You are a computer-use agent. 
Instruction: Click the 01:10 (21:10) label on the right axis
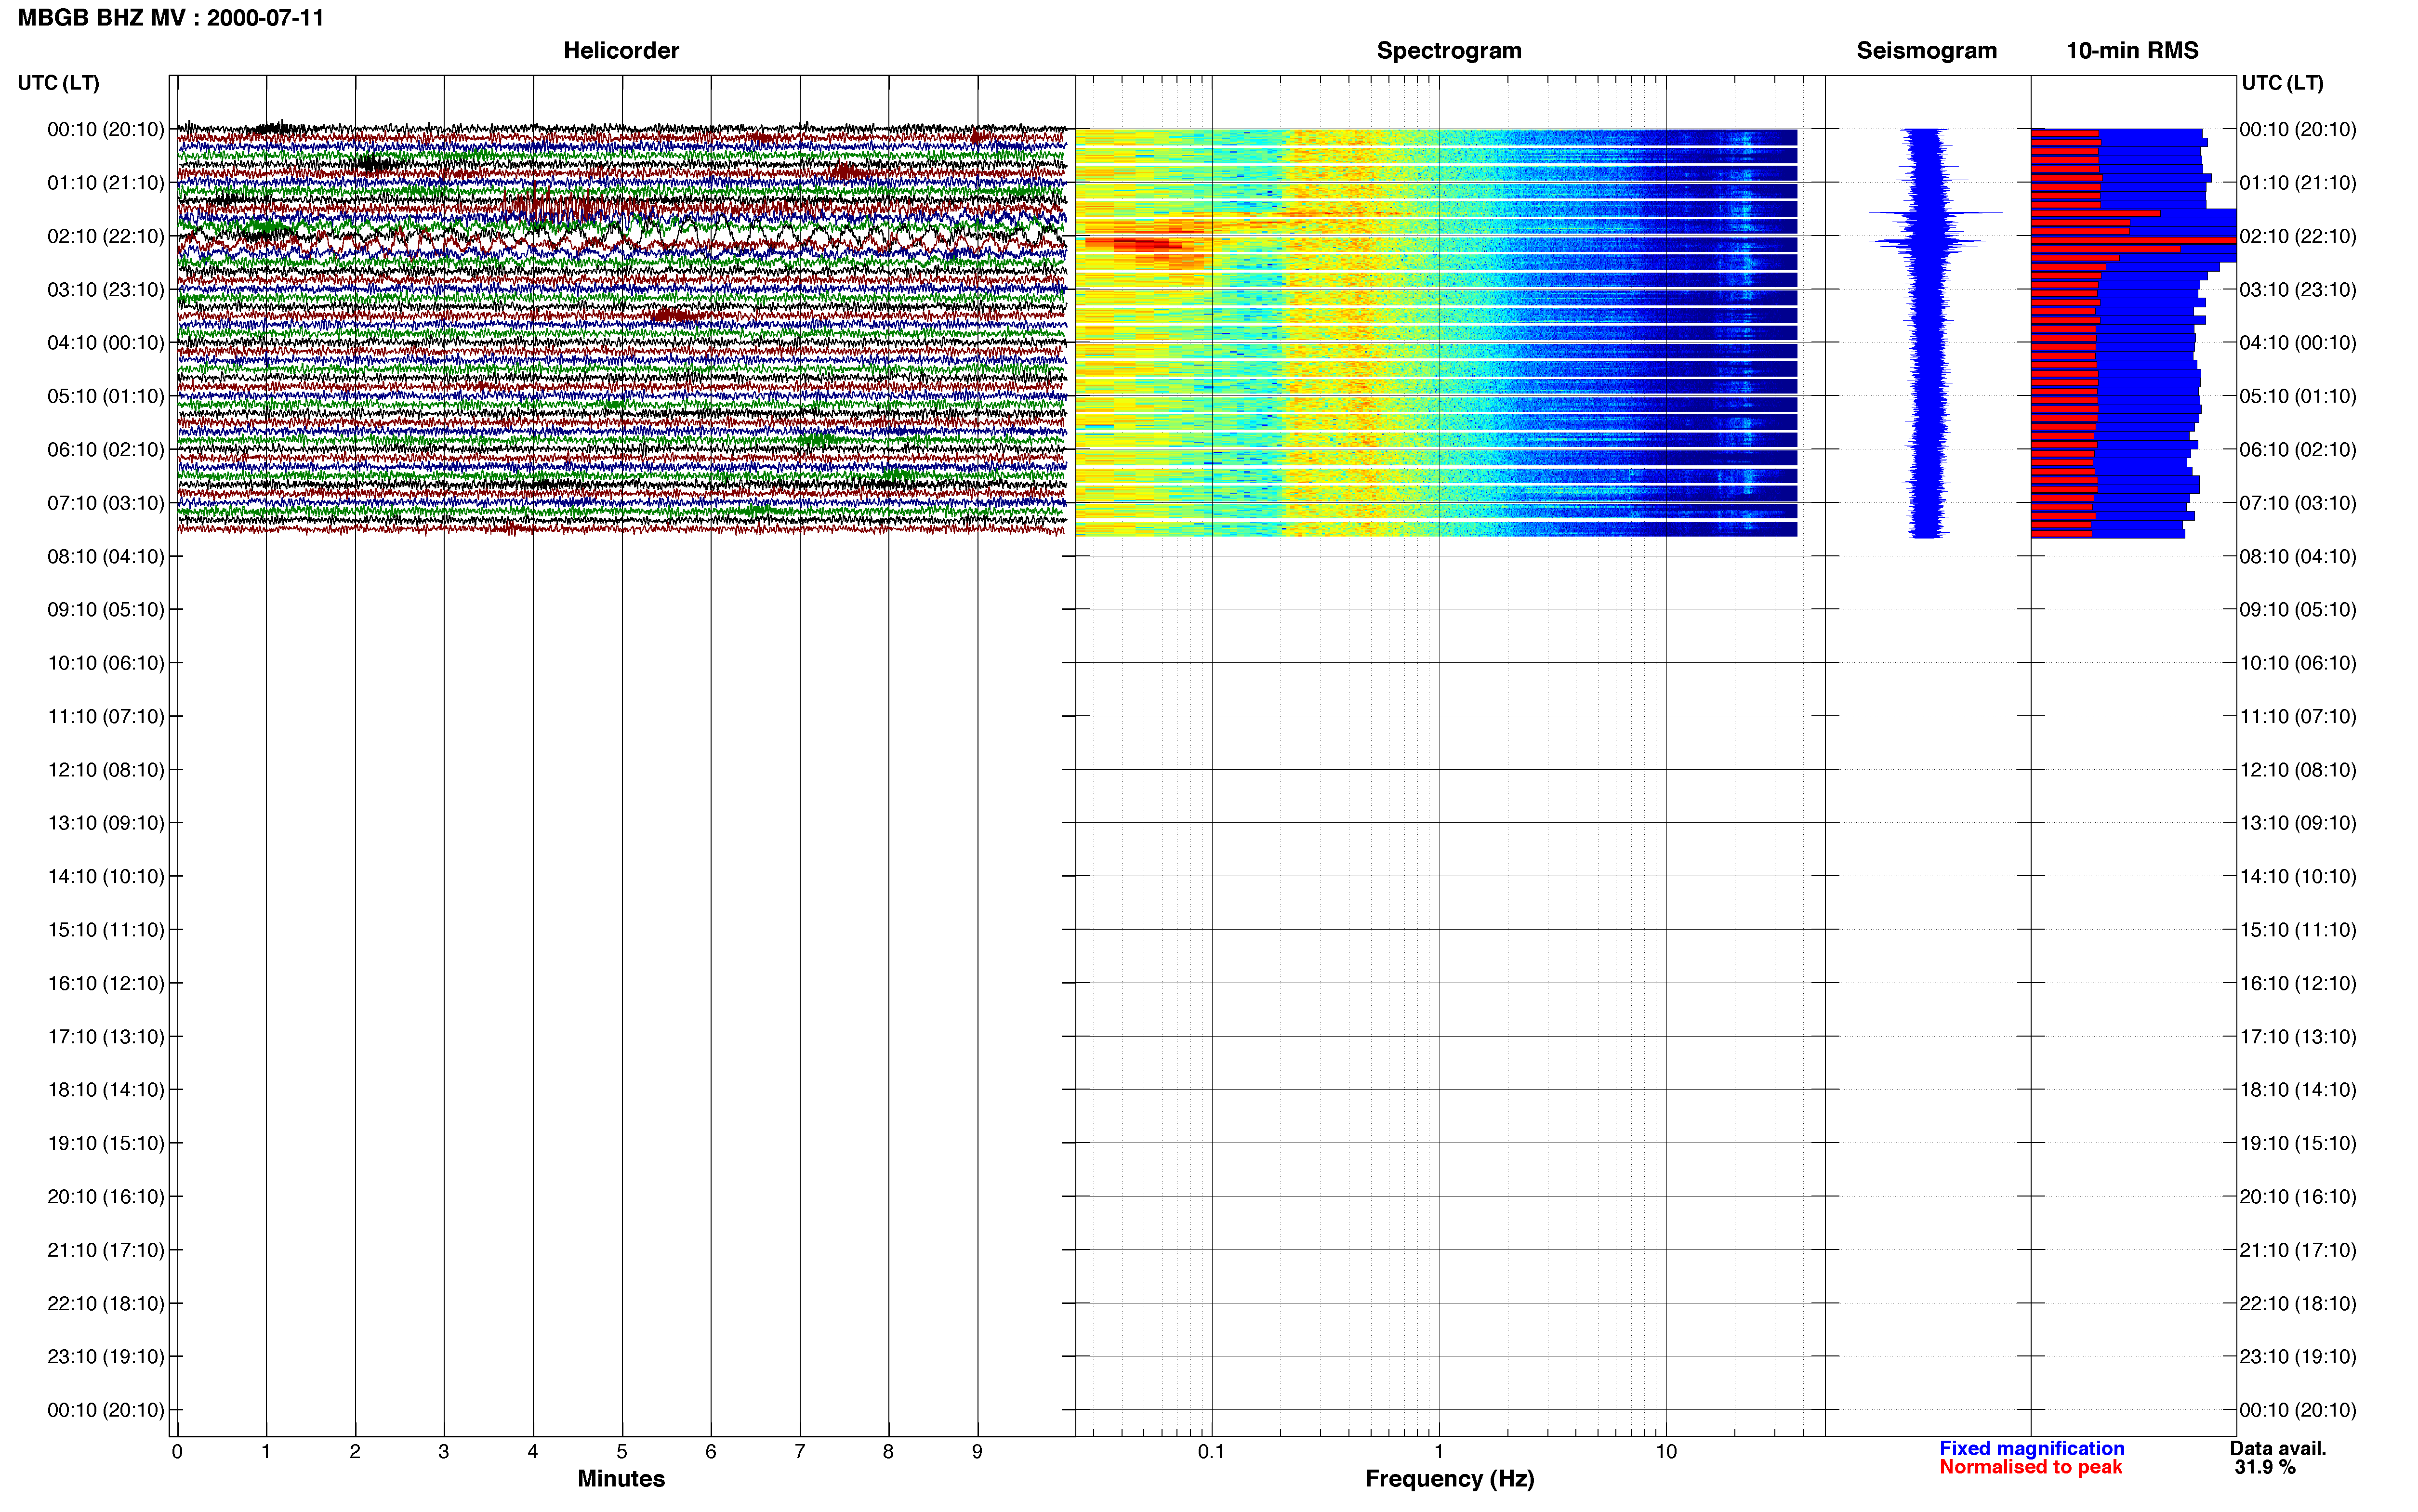(2298, 182)
